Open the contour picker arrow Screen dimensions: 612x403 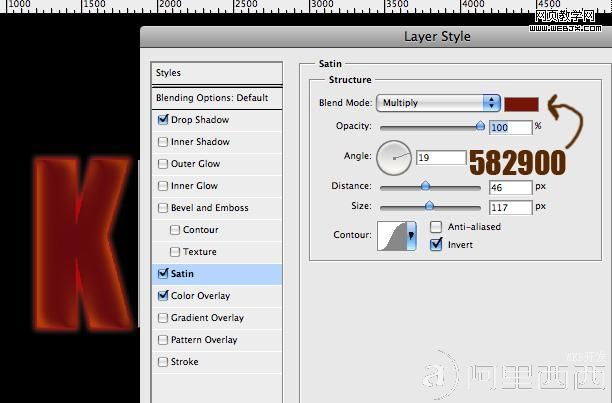pyautogui.click(x=411, y=235)
